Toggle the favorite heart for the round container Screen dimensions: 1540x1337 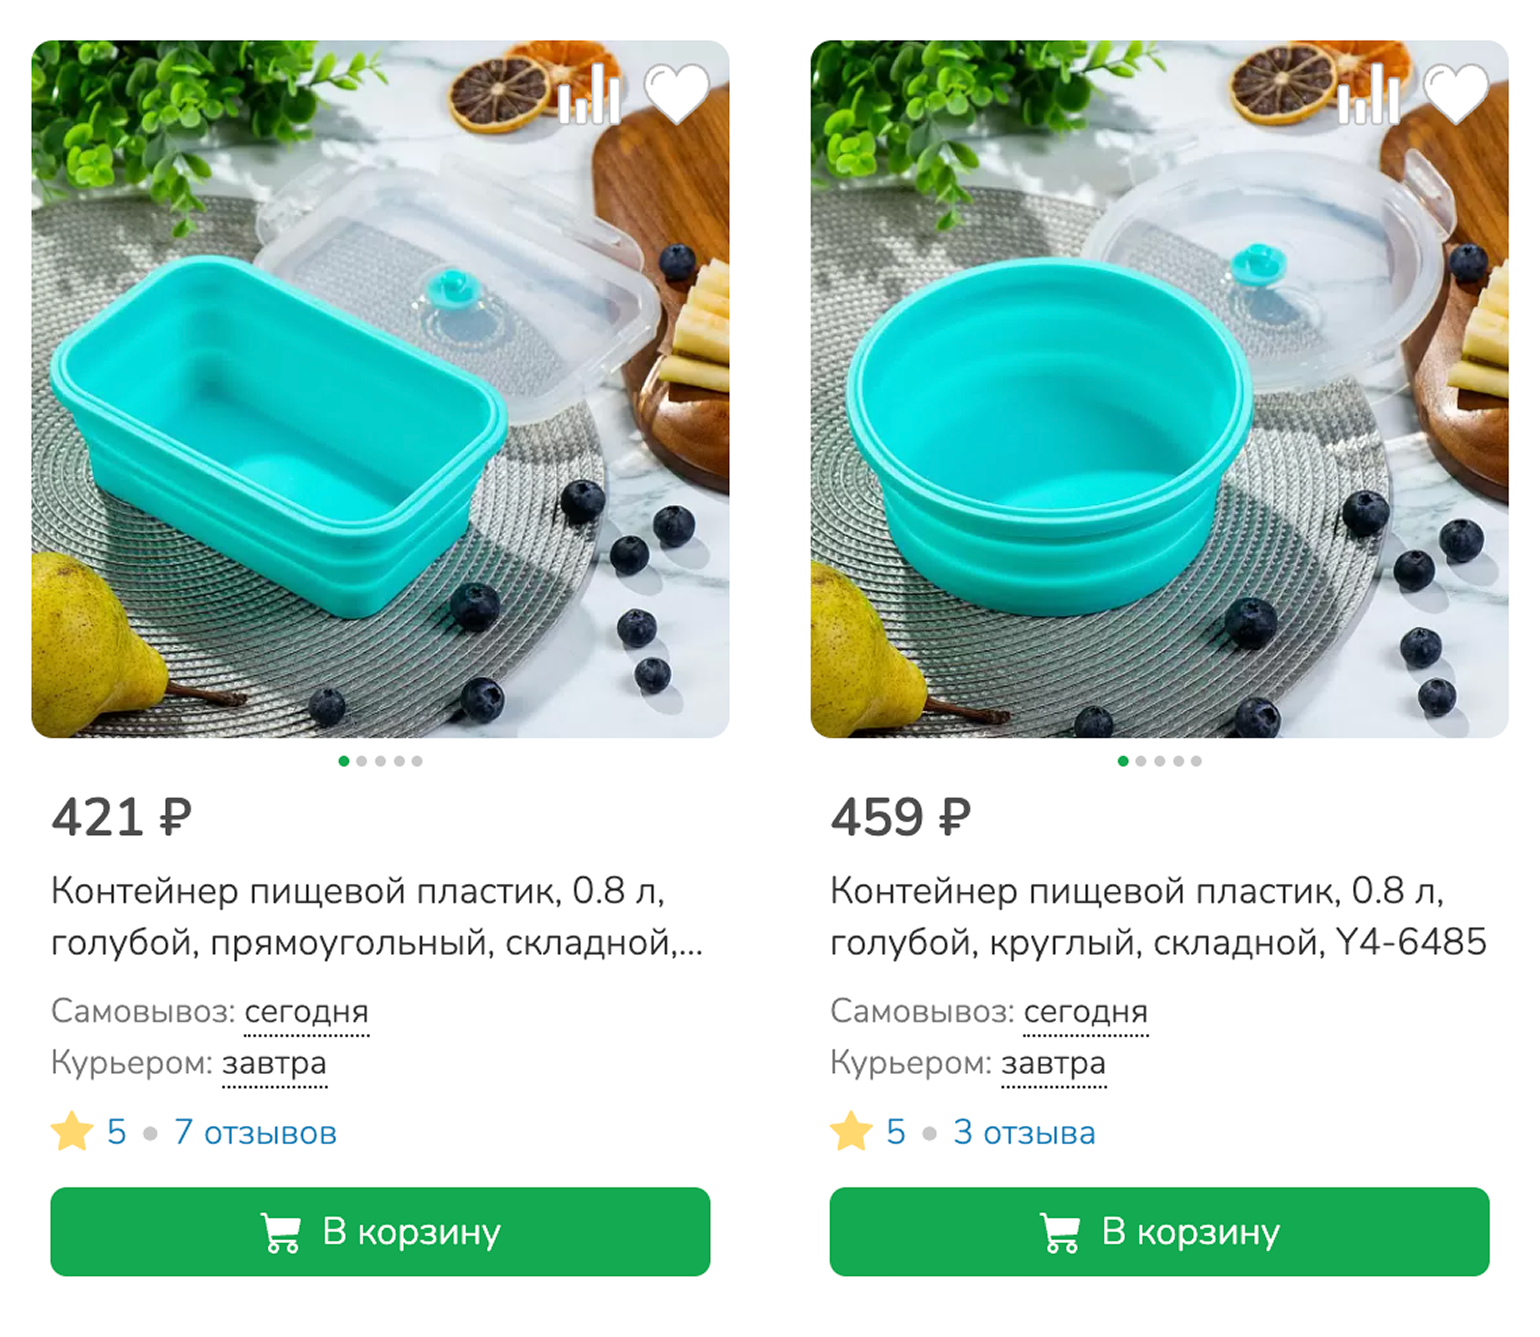tap(1456, 92)
